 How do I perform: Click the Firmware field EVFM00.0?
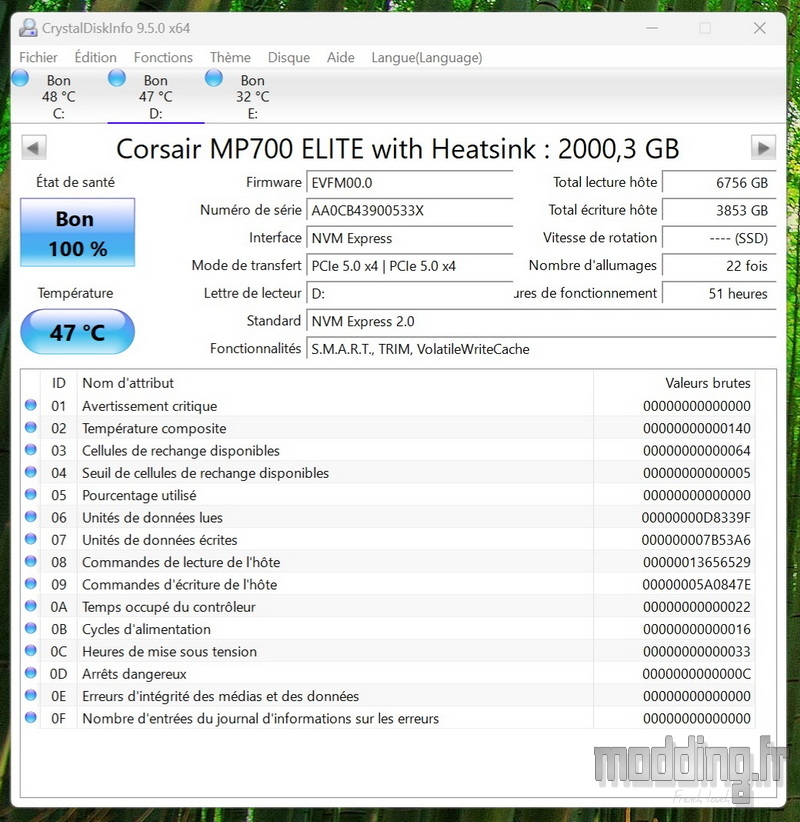click(409, 182)
